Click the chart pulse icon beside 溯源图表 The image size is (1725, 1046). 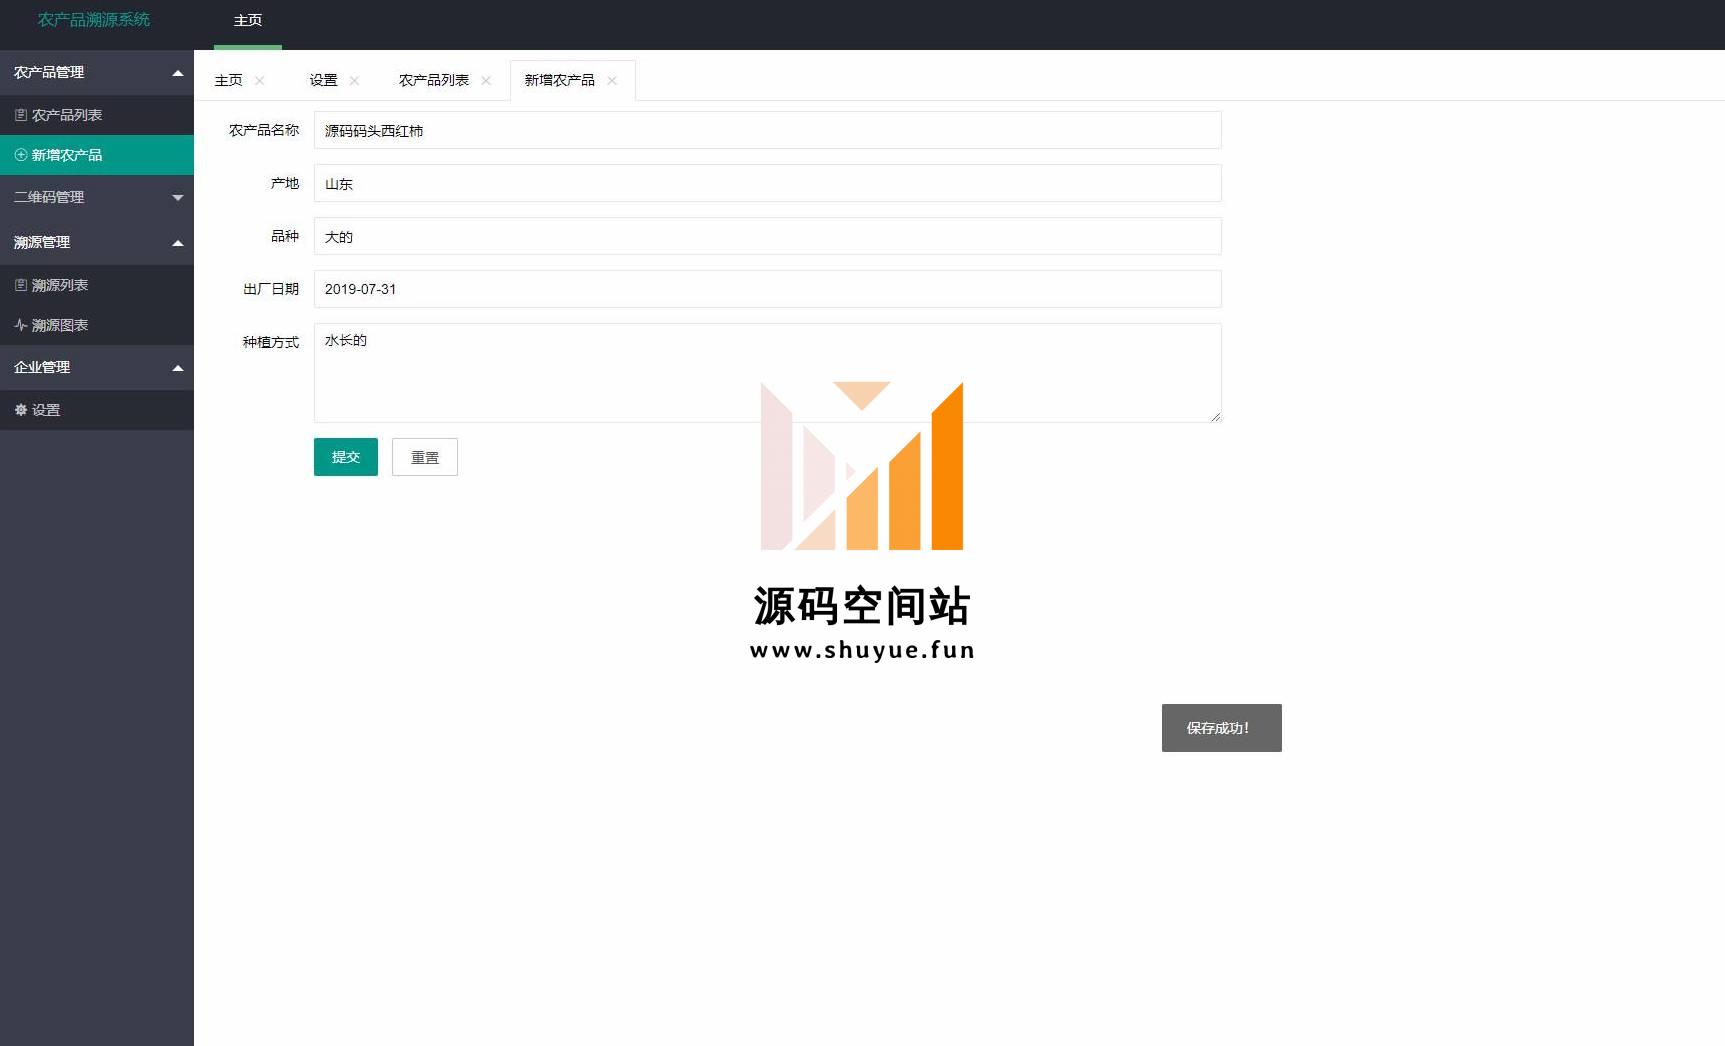(x=21, y=325)
